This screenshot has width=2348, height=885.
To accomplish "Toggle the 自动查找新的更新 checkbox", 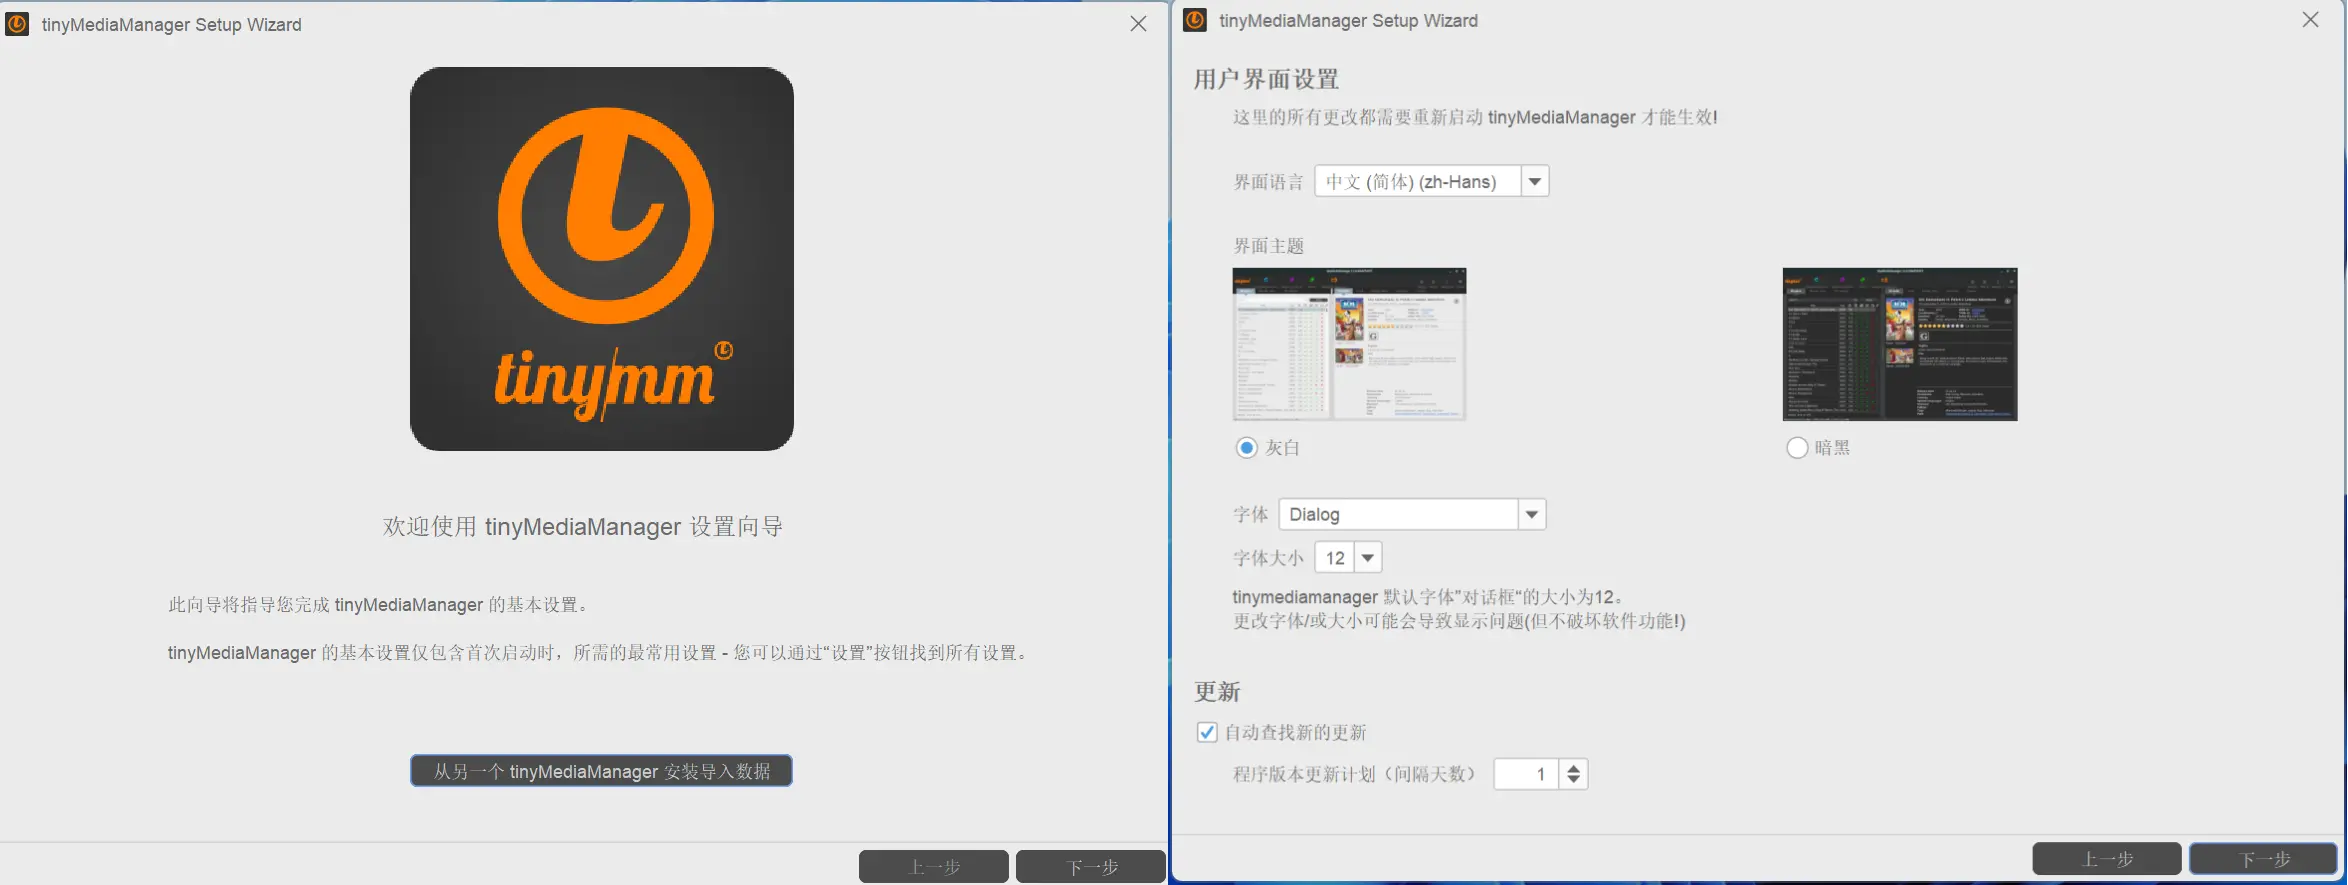I will tap(1207, 732).
